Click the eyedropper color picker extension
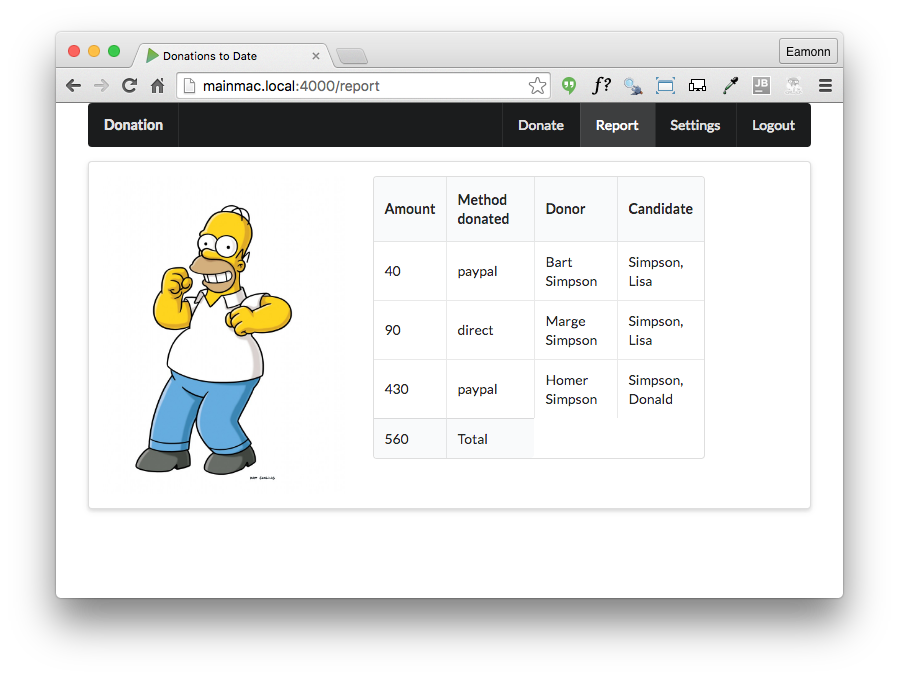Image resolution: width=899 pixels, height=678 pixels. pos(730,86)
